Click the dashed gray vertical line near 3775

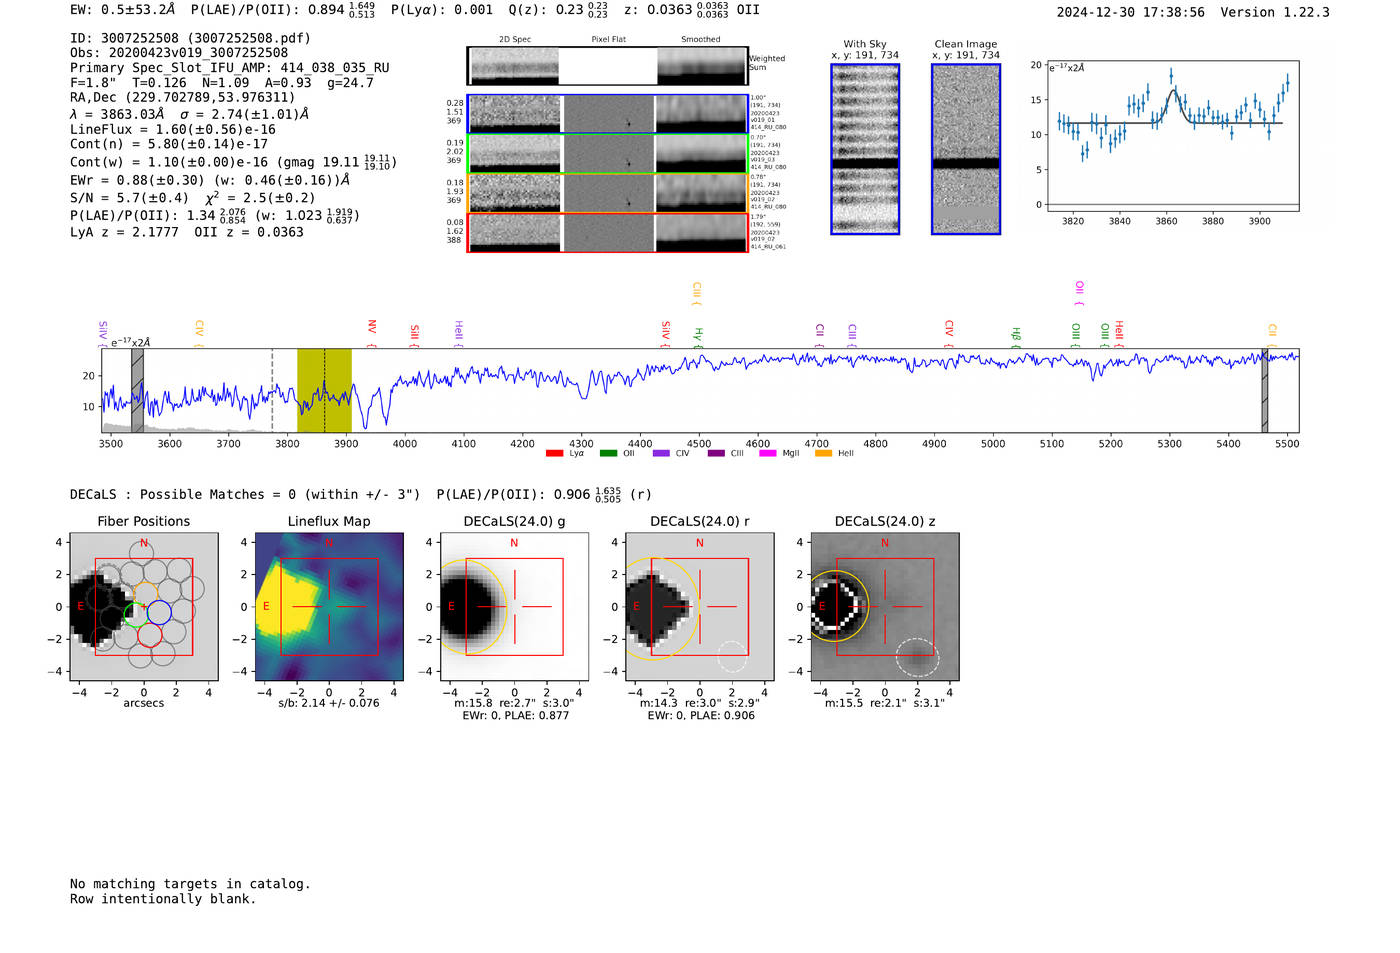tap(272, 390)
